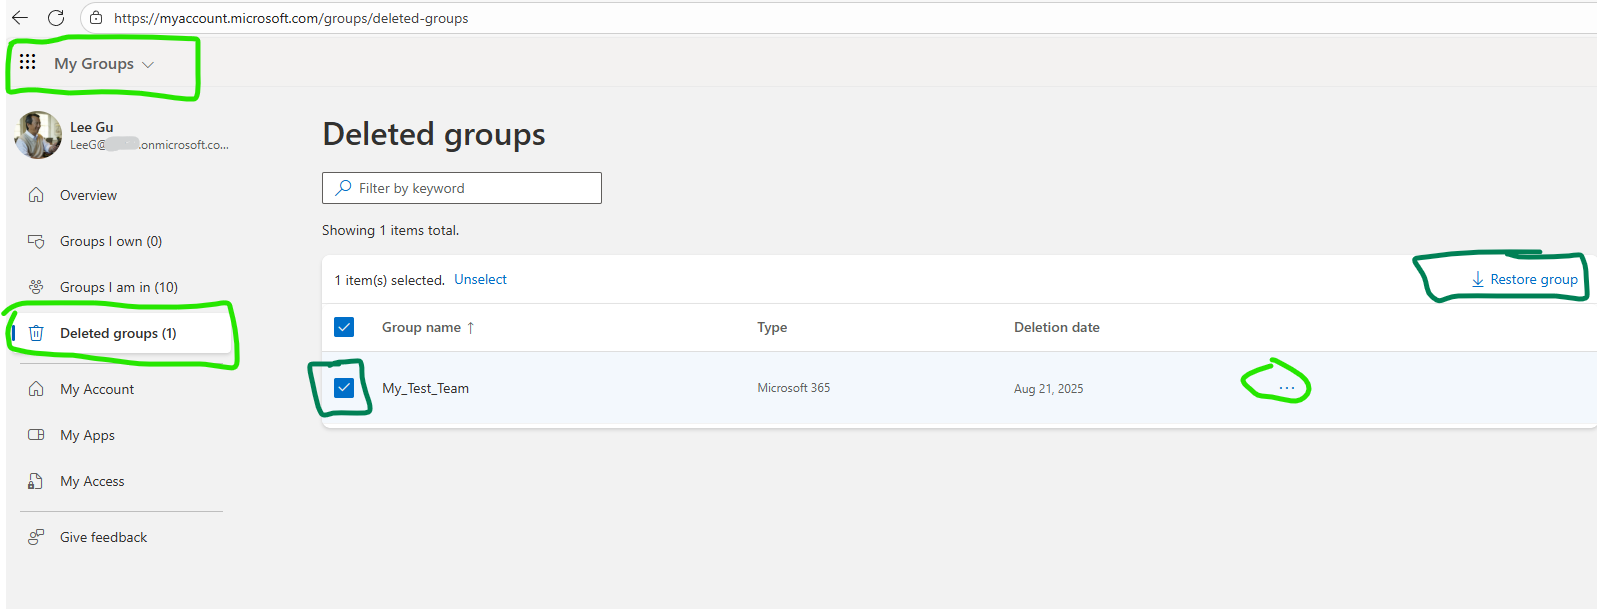Image resolution: width=1597 pixels, height=609 pixels.
Task: Click the Showing 1 items total text
Action: point(391,230)
